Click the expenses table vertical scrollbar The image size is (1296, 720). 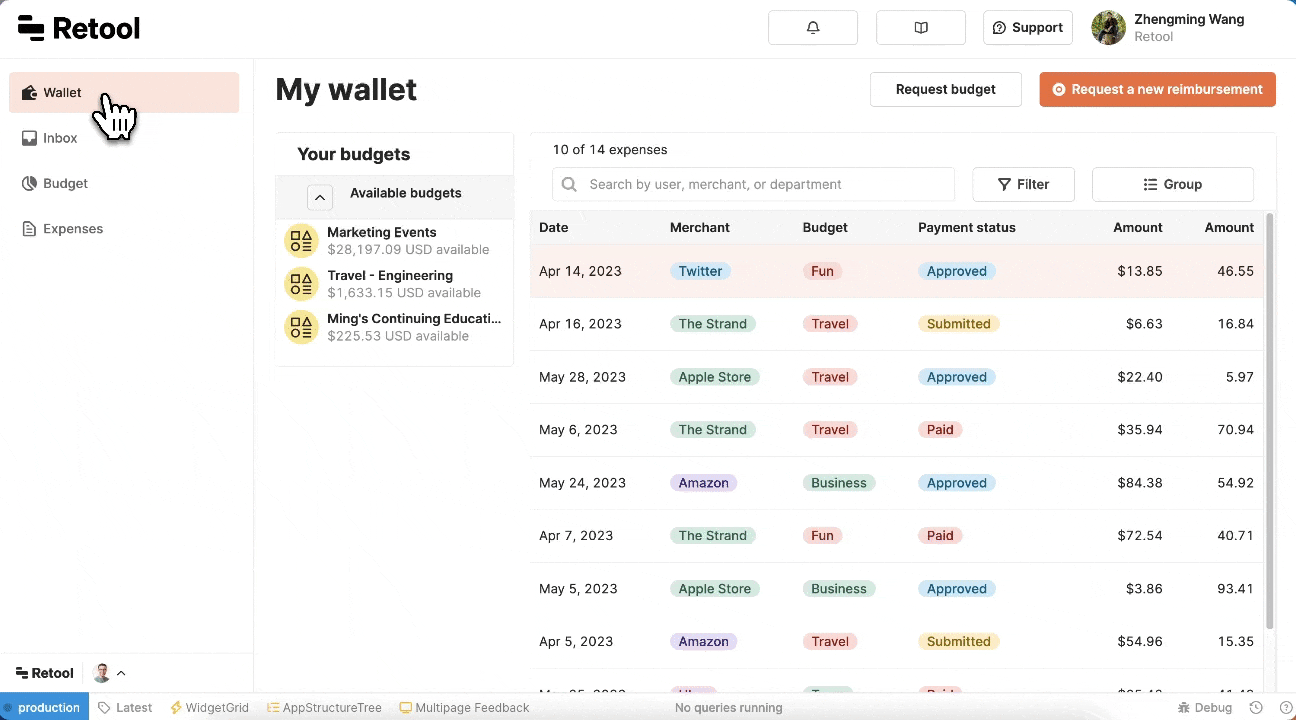pyautogui.click(x=1270, y=420)
